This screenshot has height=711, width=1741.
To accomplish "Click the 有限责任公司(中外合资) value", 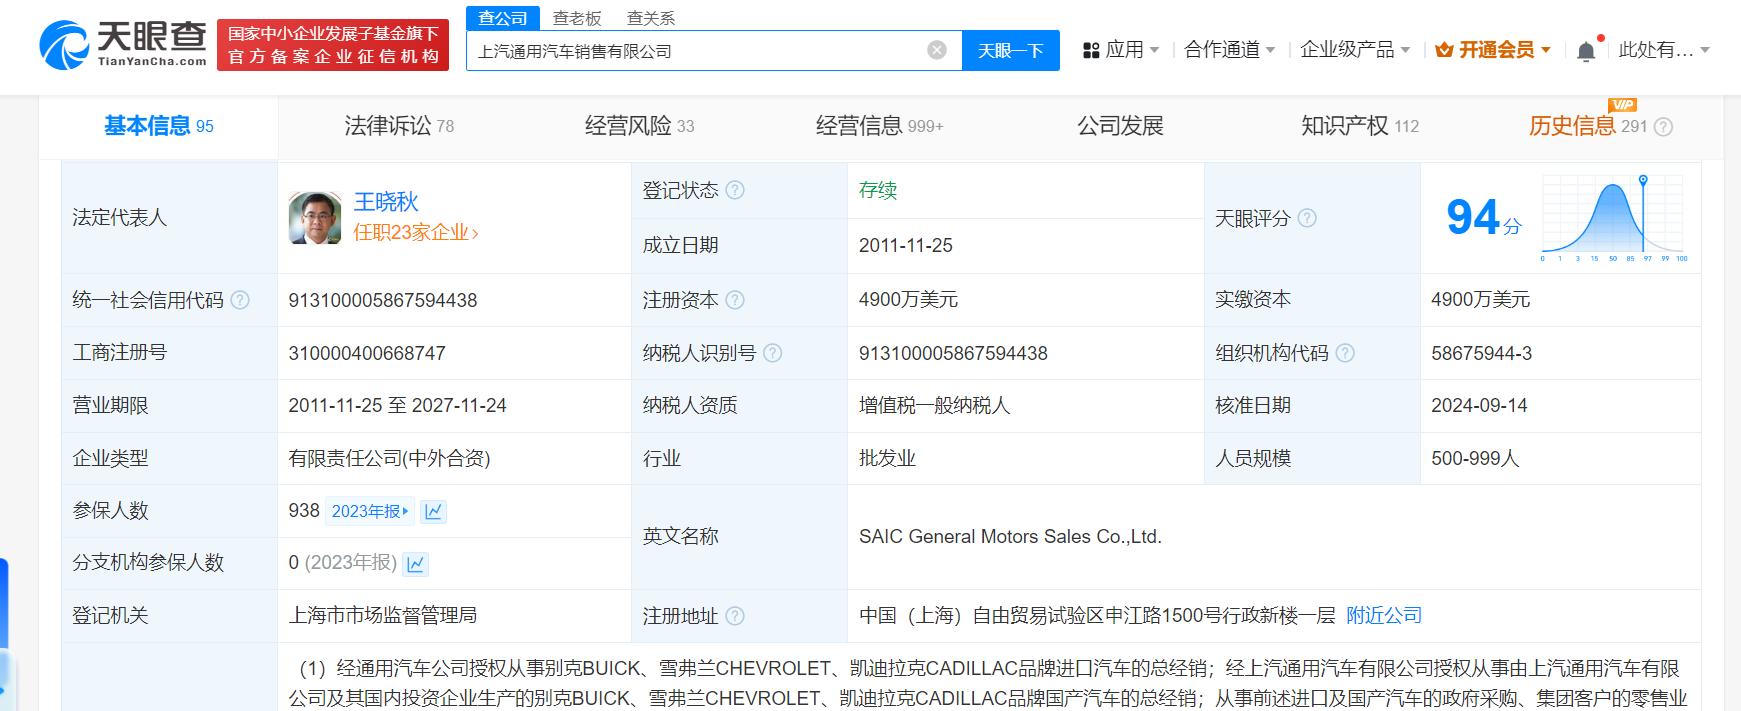I will tap(390, 458).
